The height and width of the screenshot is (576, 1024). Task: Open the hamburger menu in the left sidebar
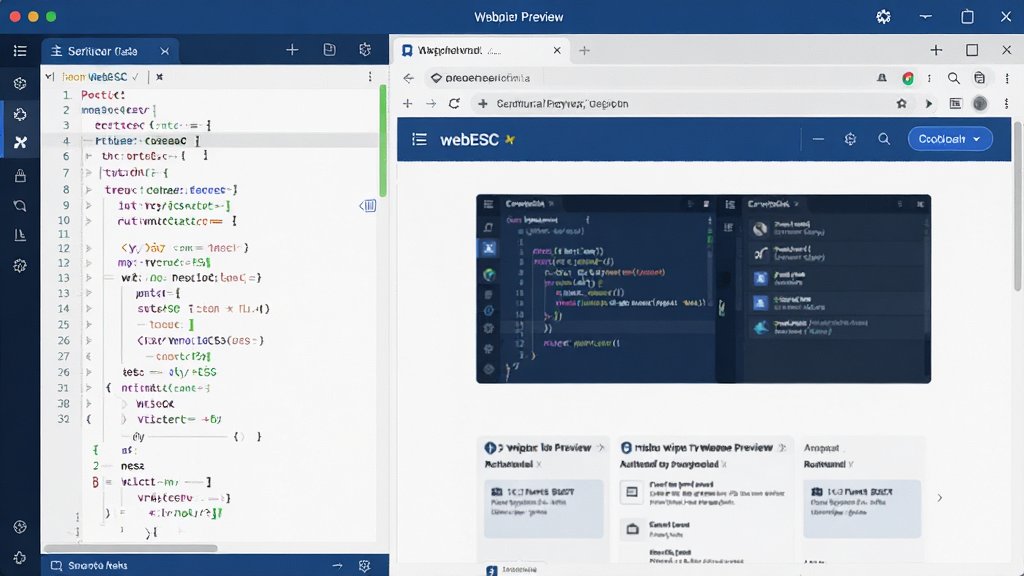(20, 51)
